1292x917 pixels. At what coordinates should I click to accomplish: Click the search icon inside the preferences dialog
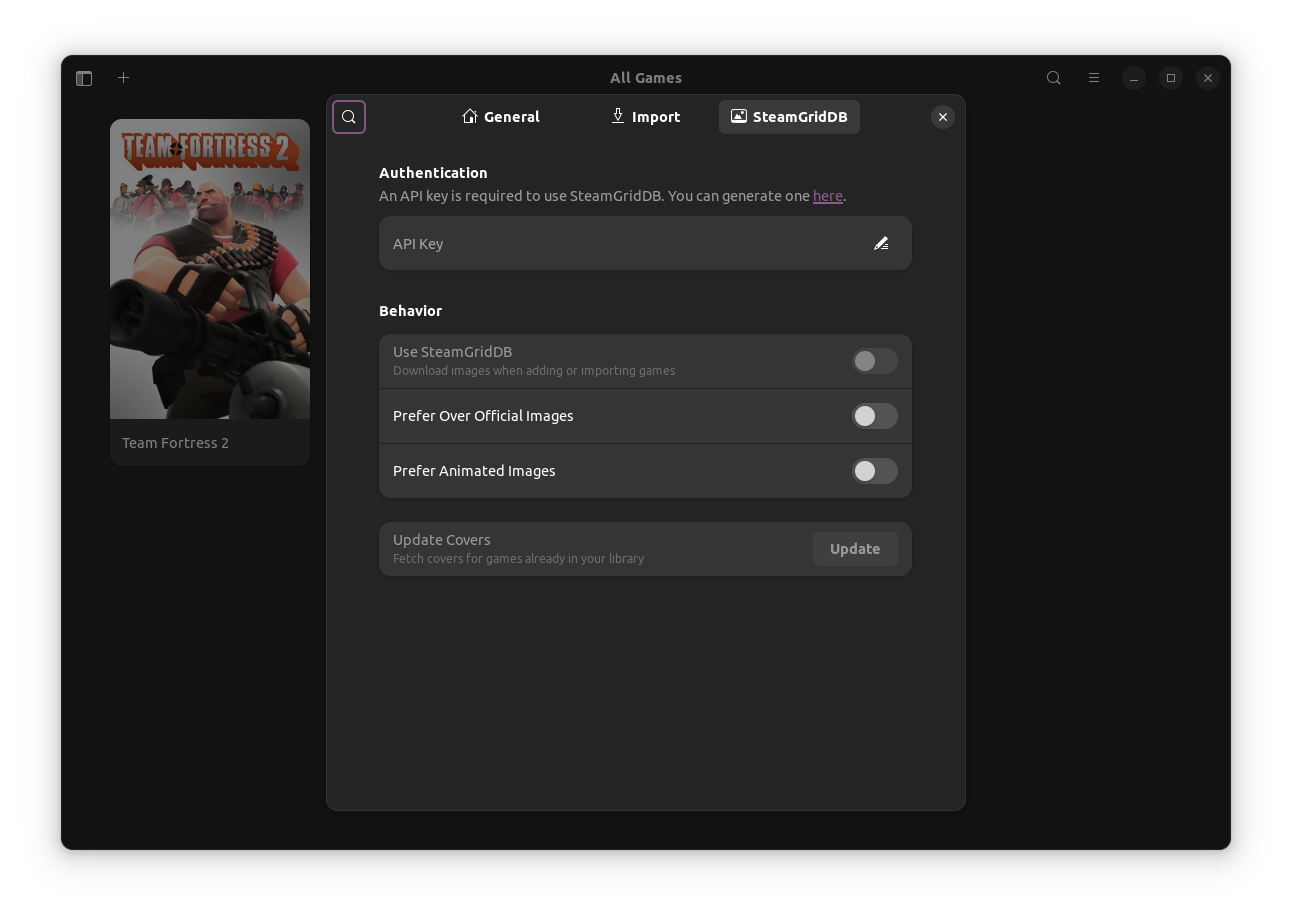(348, 116)
